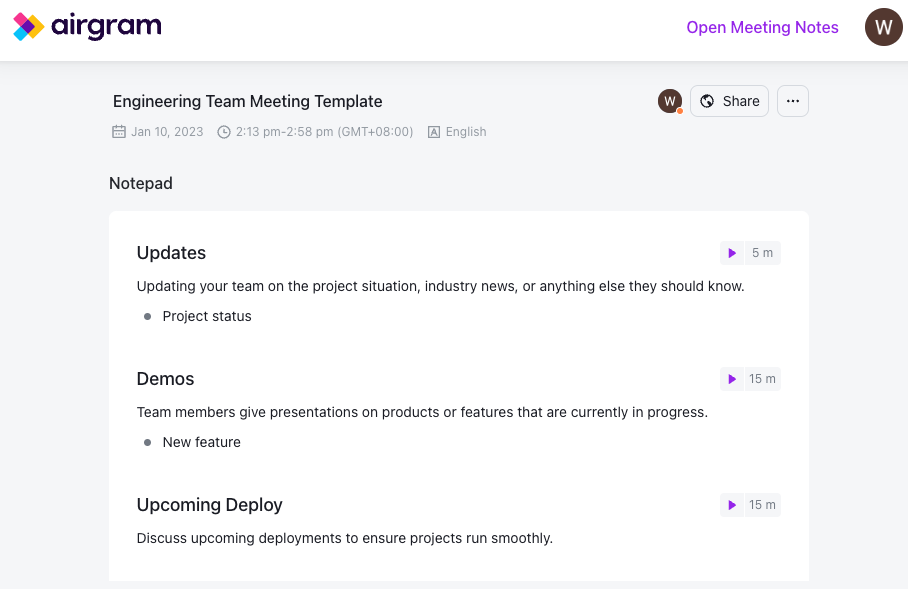Open the English language selector
This screenshot has height=589, width=908.
pos(466,132)
